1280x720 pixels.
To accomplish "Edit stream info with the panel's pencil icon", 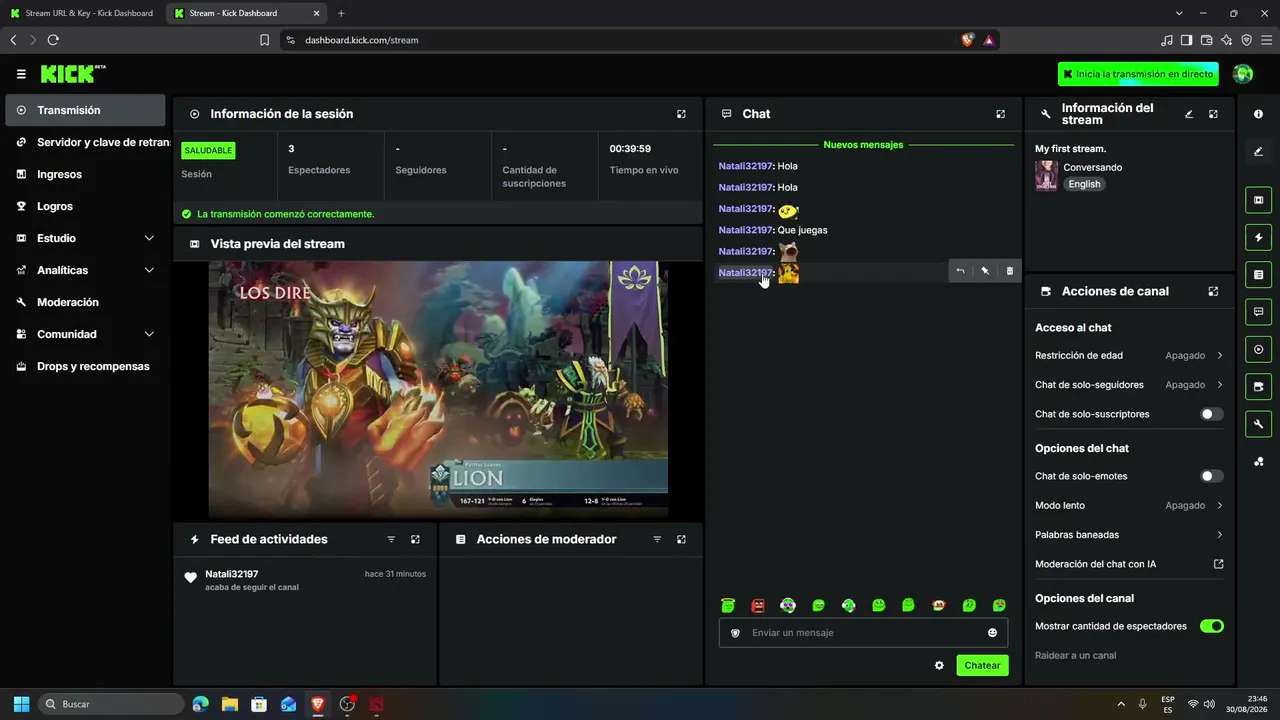I will pyautogui.click(x=1189, y=114).
